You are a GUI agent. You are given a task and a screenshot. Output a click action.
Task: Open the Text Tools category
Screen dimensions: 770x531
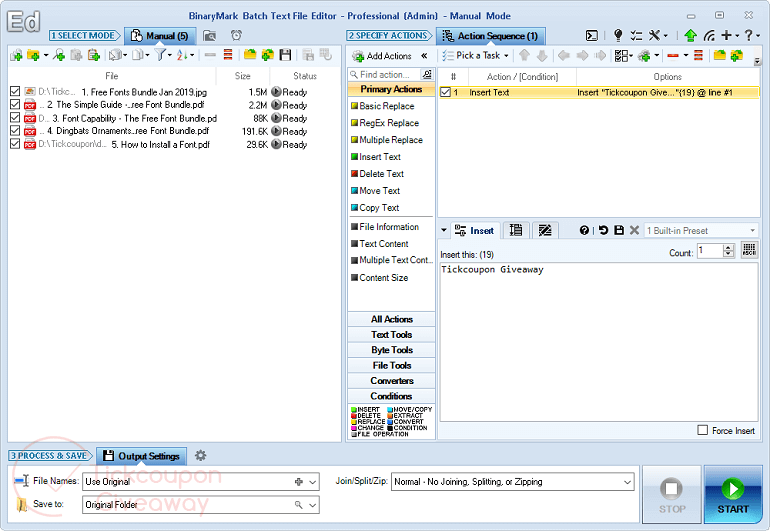[x=391, y=335]
